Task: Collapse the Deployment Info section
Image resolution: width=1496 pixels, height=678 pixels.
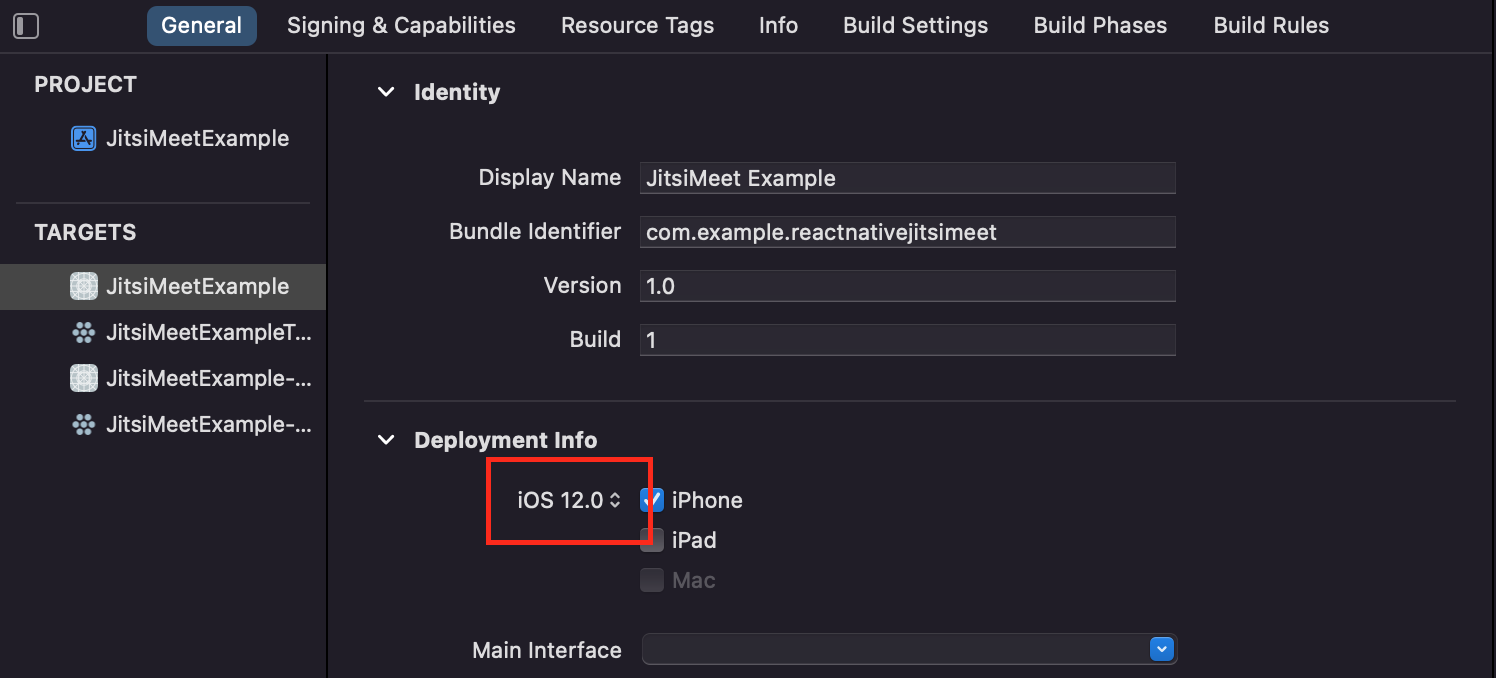Action: [x=386, y=440]
